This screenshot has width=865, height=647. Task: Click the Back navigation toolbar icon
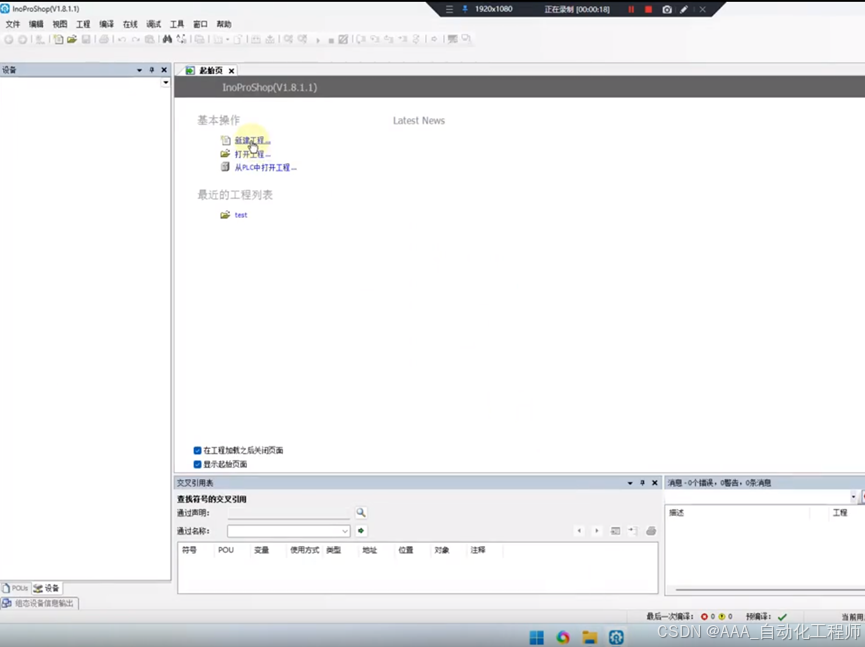(9, 39)
